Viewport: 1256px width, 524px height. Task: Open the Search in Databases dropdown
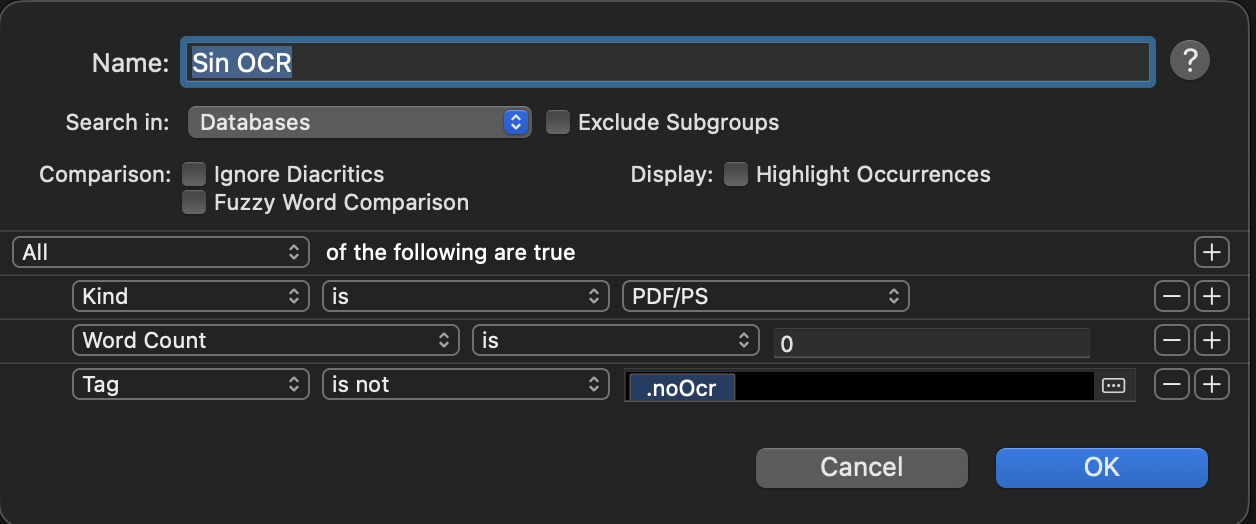(x=359, y=122)
